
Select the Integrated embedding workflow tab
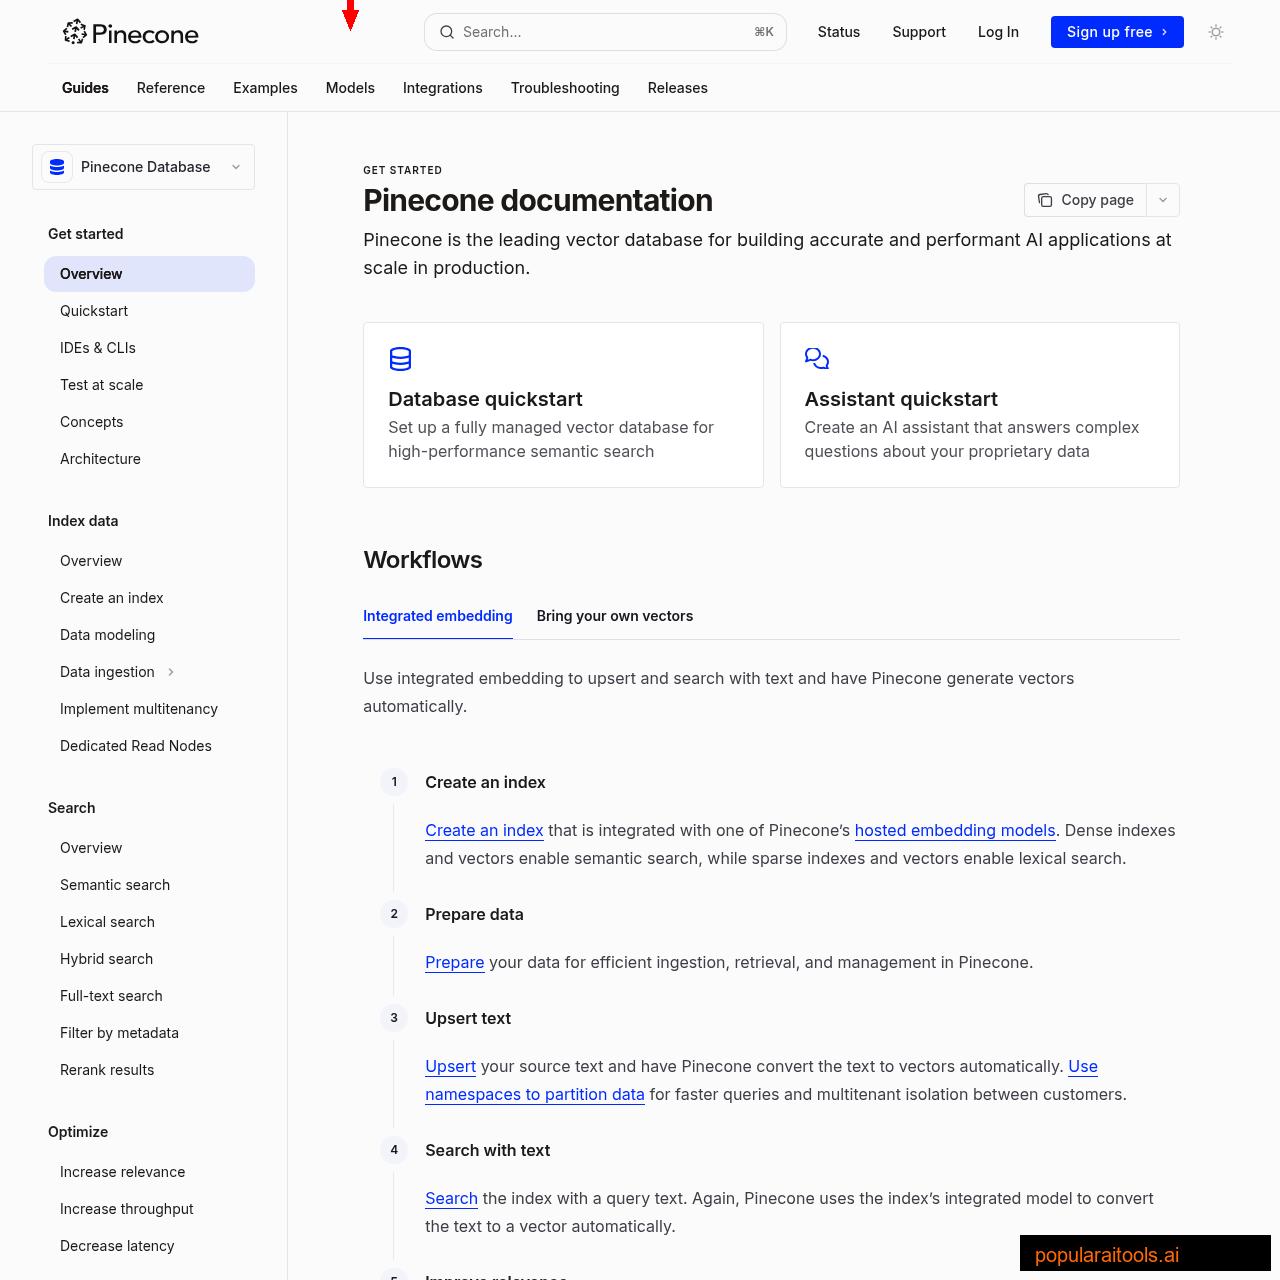438,616
